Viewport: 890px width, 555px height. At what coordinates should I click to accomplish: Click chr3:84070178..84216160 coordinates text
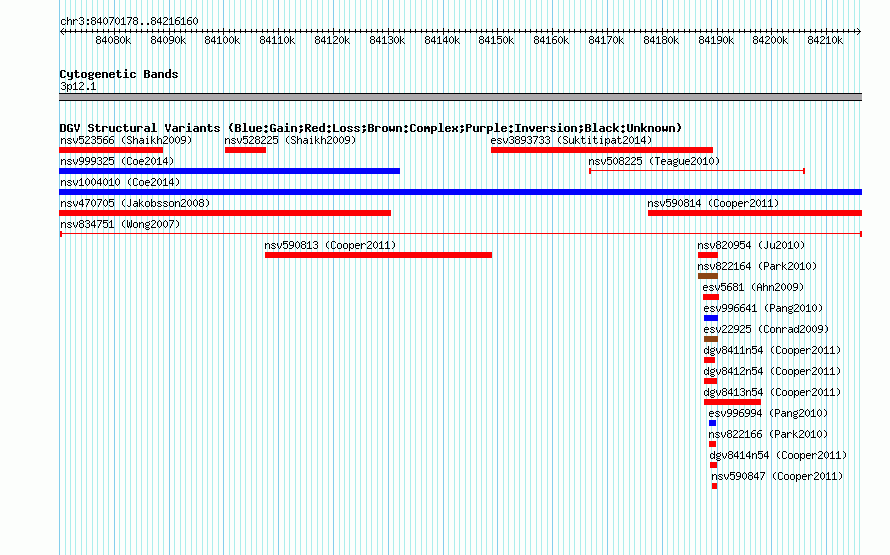coord(129,21)
